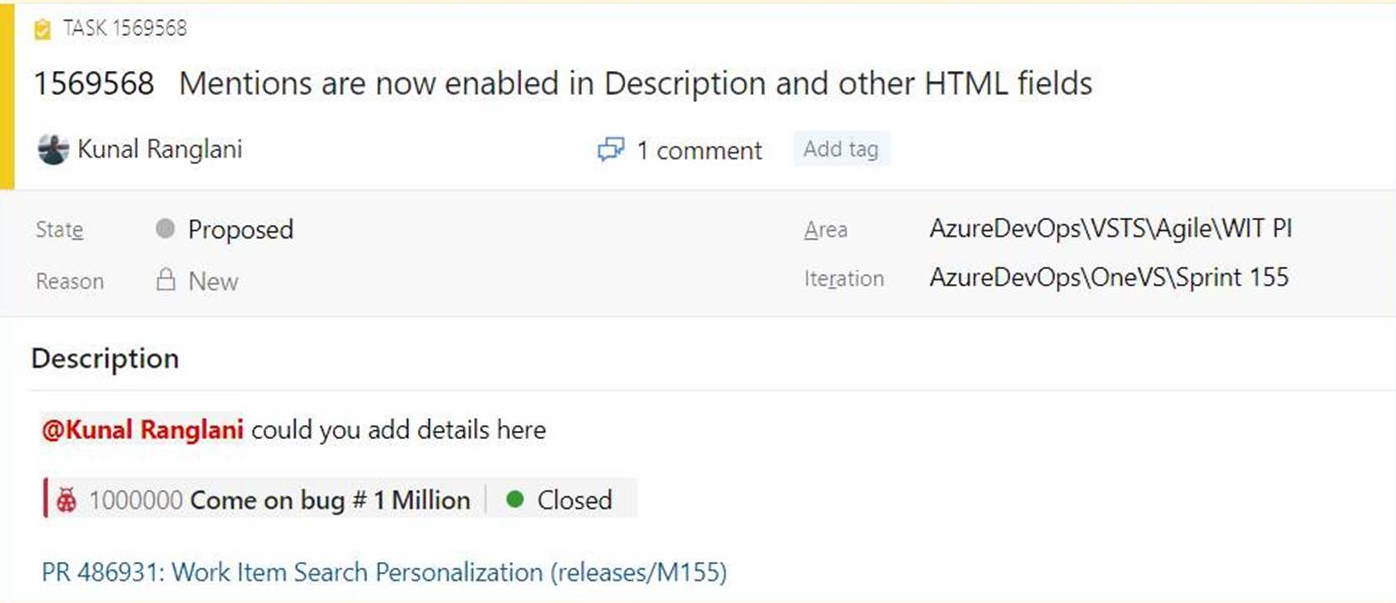Click the red ladybug bug icon
Screen dimensions: 1396x603
pyautogui.click(x=65, y=498)
